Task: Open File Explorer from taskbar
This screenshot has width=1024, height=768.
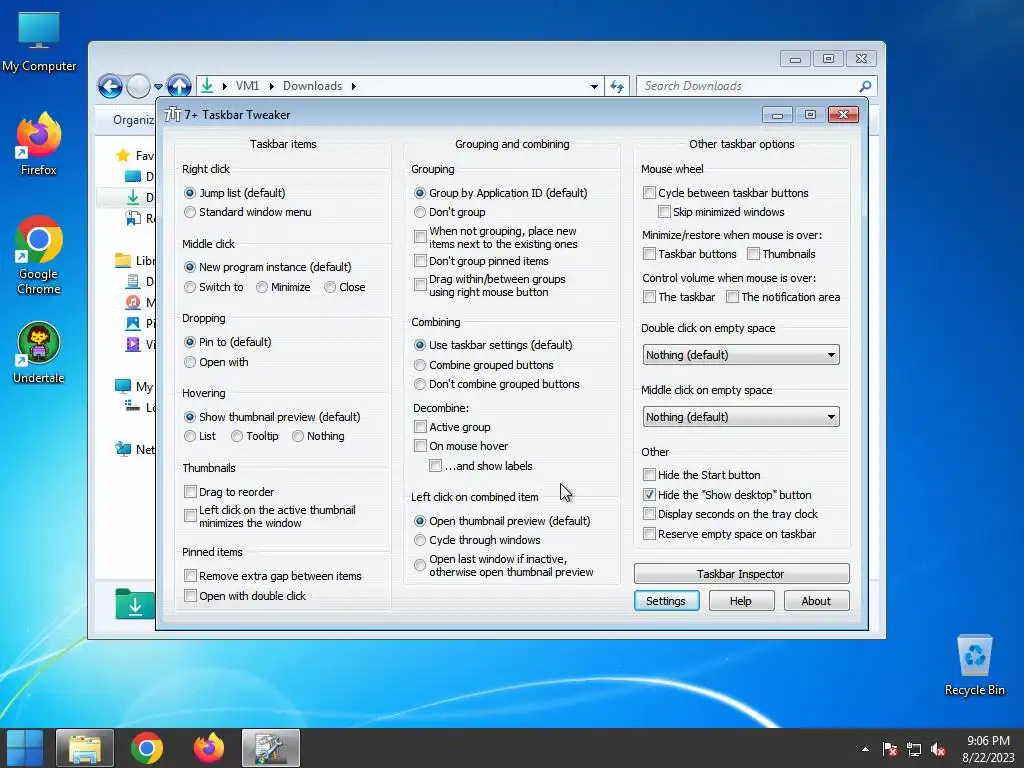Action: click(x=85, y=748)
